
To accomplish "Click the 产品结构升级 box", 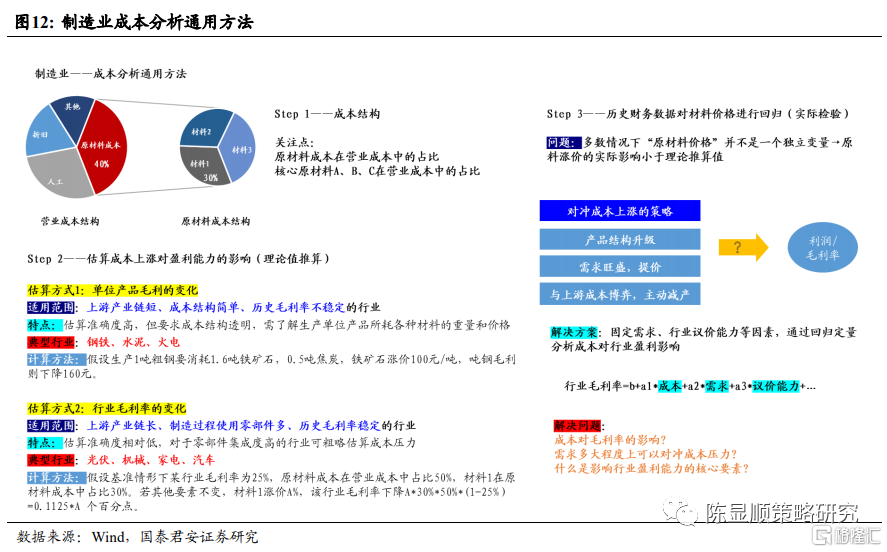I will [619, 240].
